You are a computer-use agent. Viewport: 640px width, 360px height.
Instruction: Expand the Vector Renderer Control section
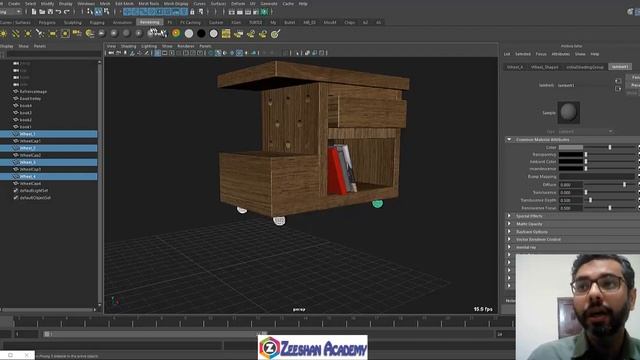509,239
